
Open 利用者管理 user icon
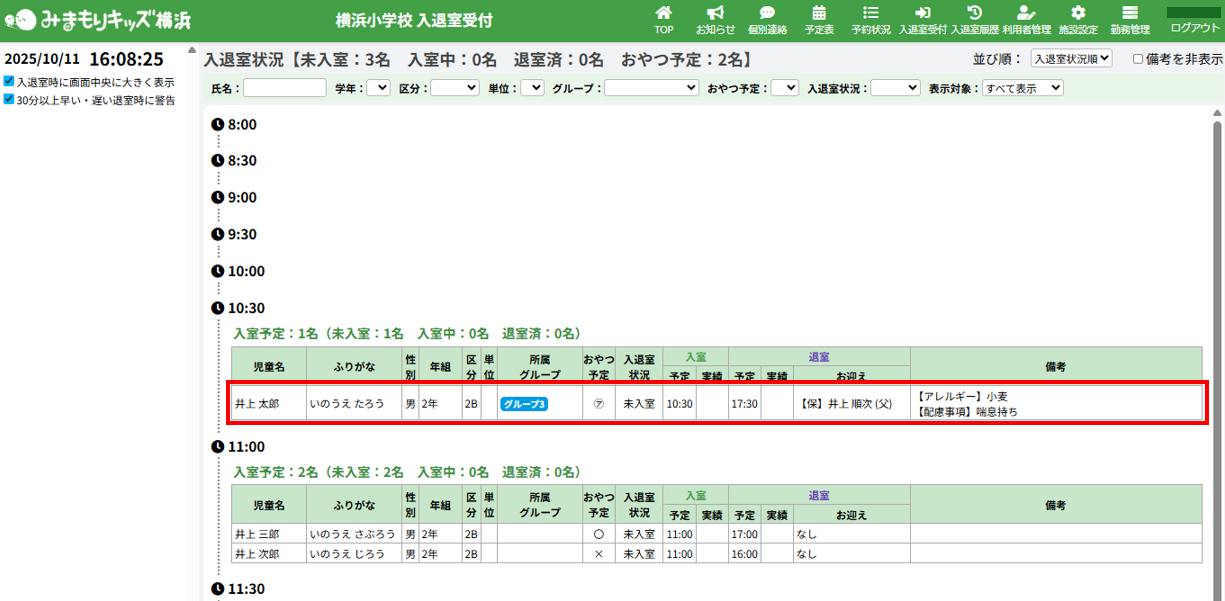coord(1026,13)
